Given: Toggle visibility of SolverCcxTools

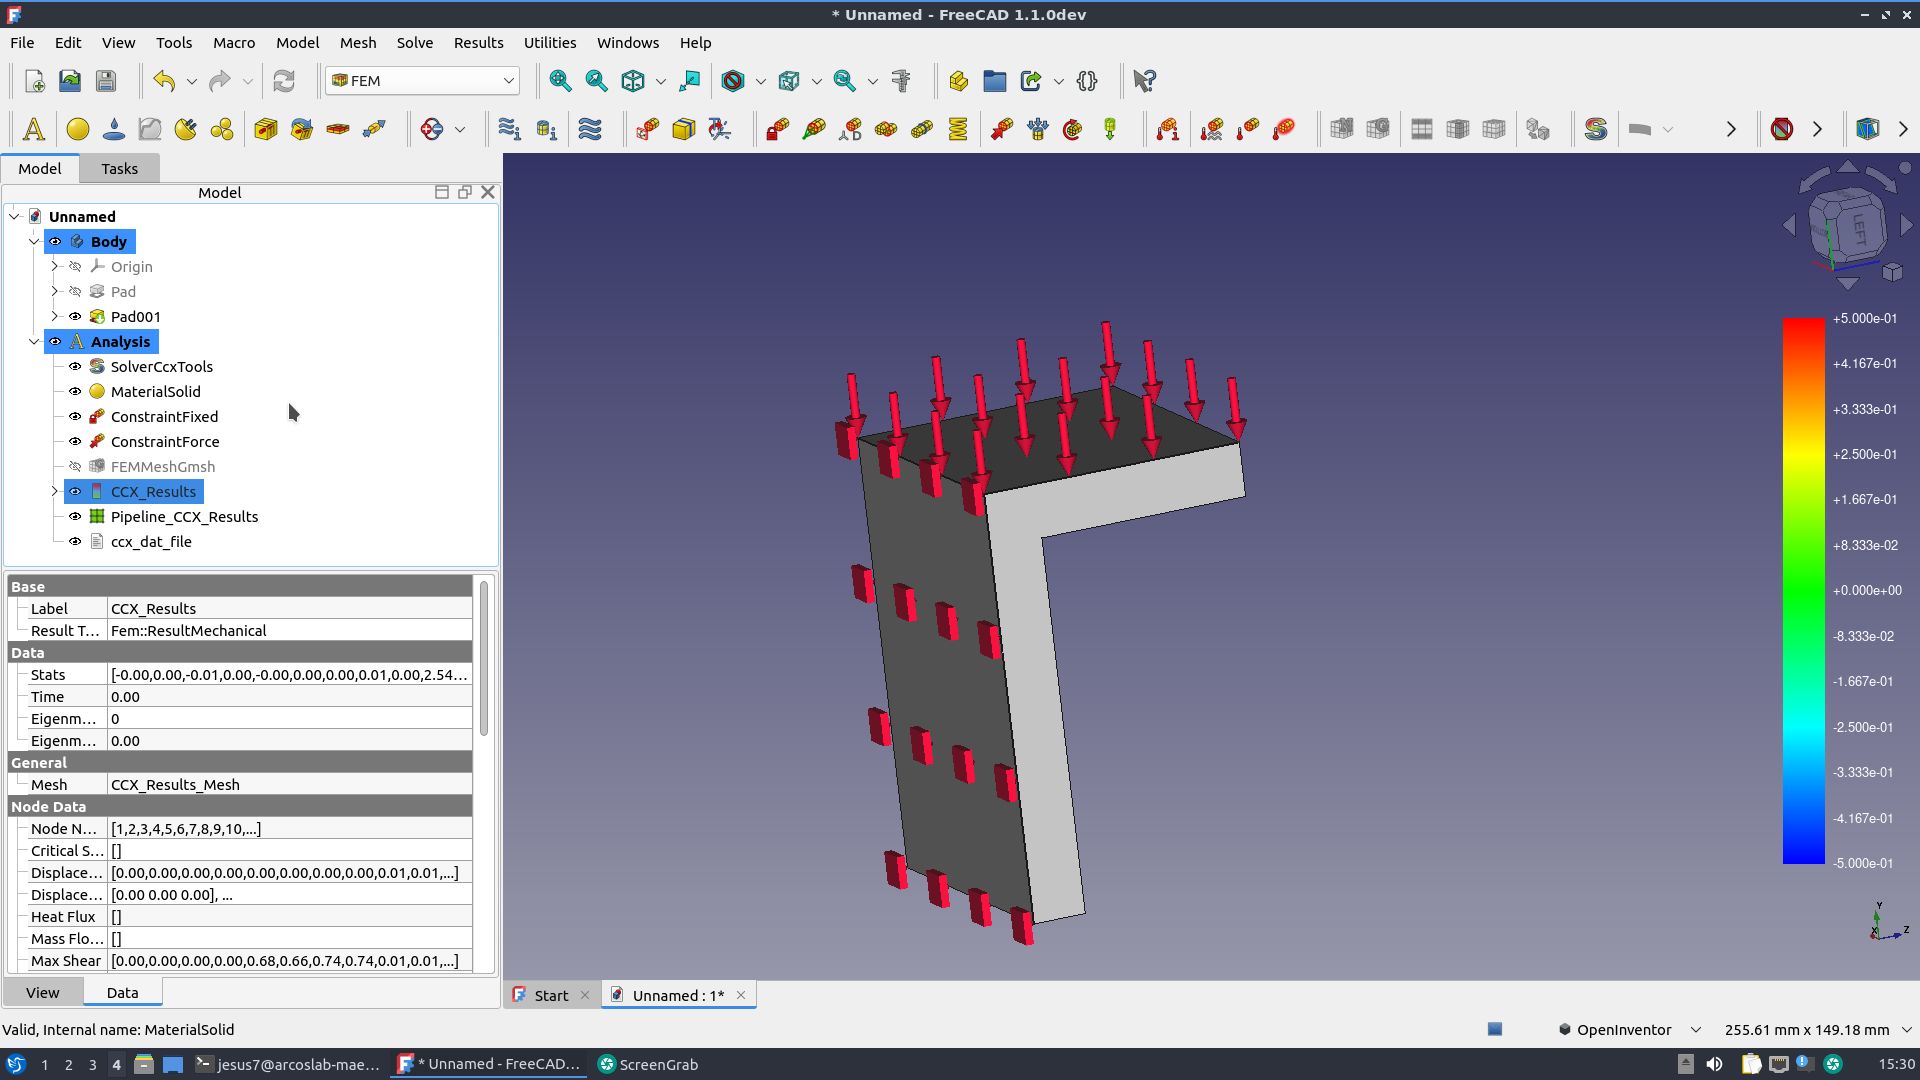Looking at the screenshot, I should (75, 367).
